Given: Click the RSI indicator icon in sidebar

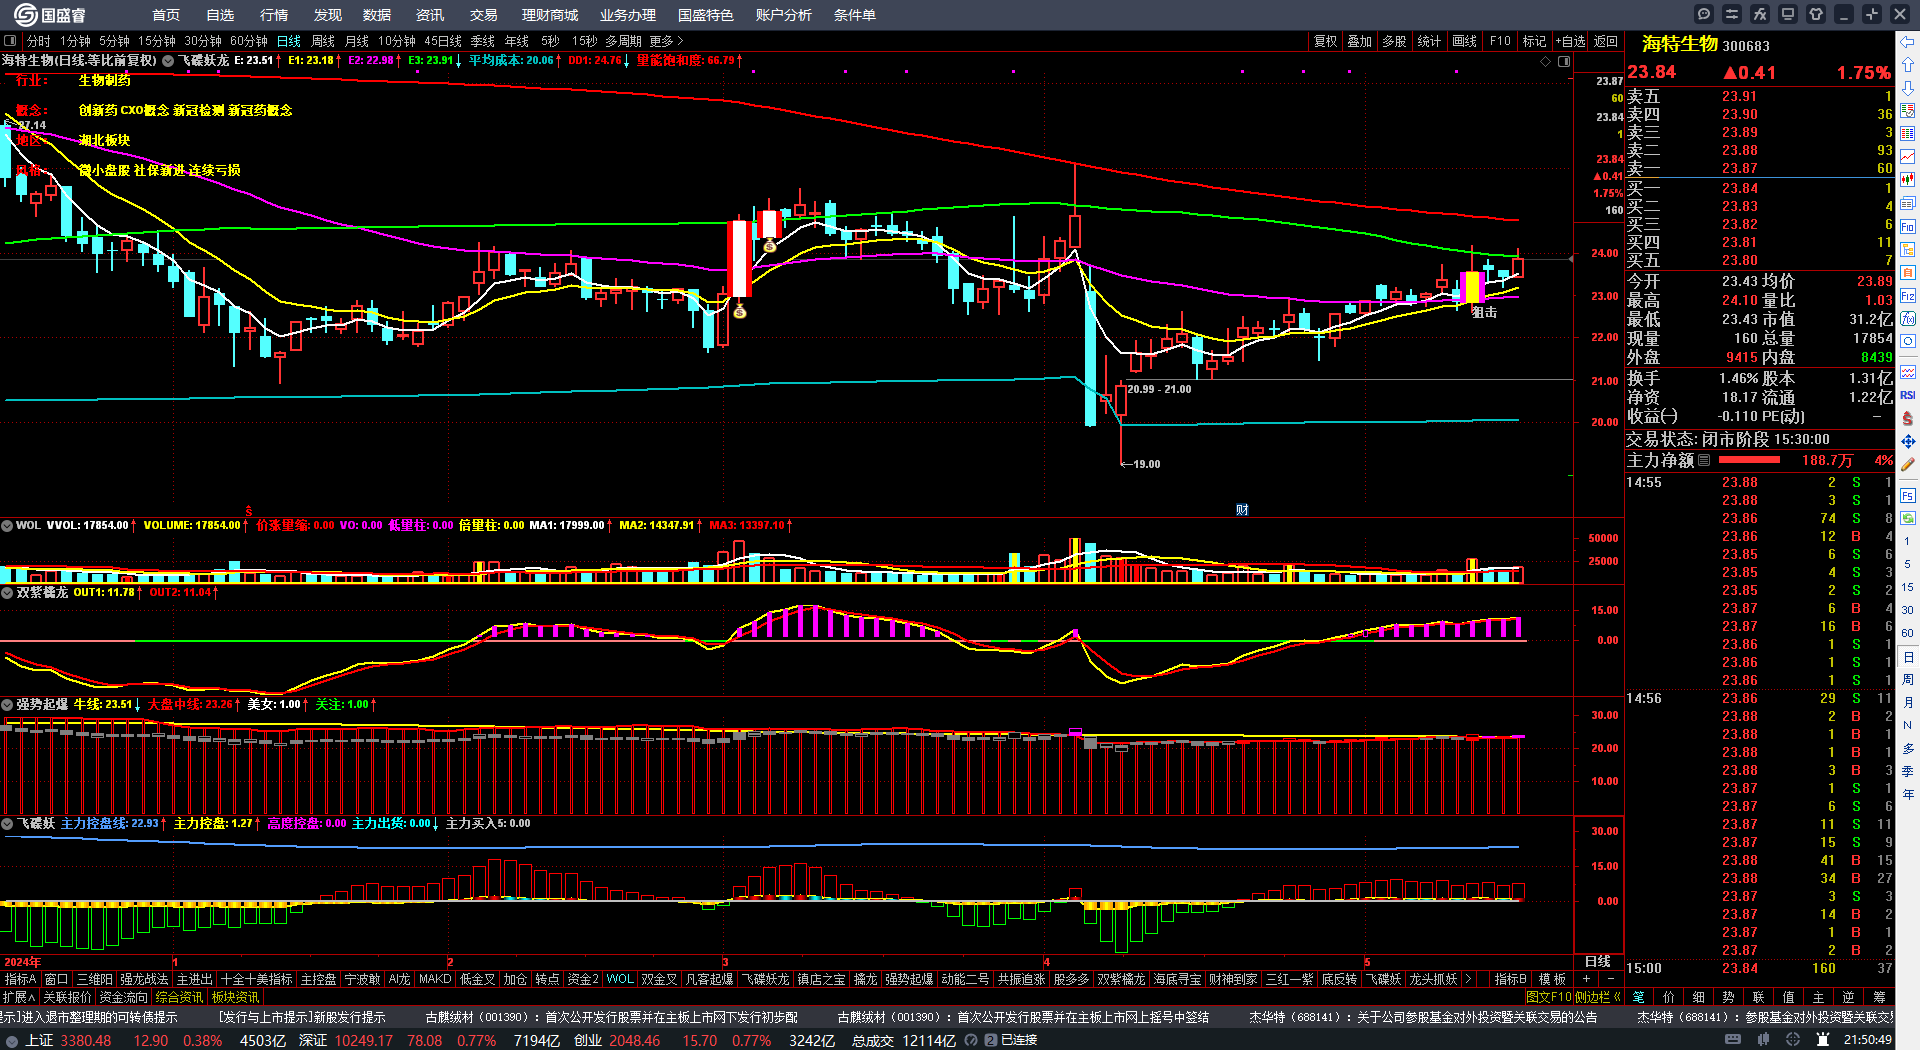Looking at the screenshot, I should (1908, 395).
